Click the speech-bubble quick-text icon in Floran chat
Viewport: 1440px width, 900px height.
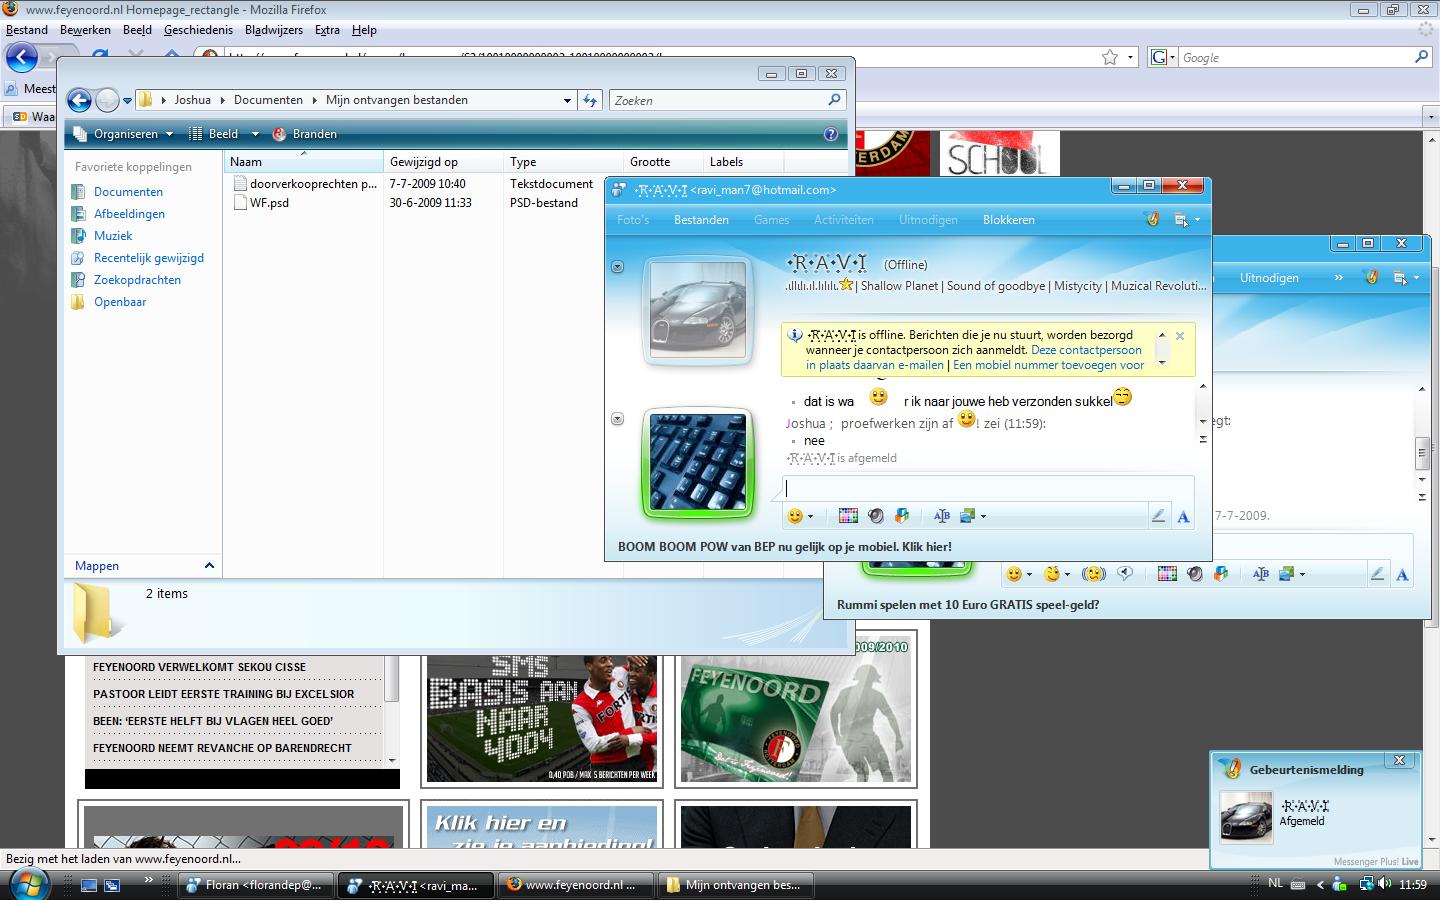(1125, 574)
